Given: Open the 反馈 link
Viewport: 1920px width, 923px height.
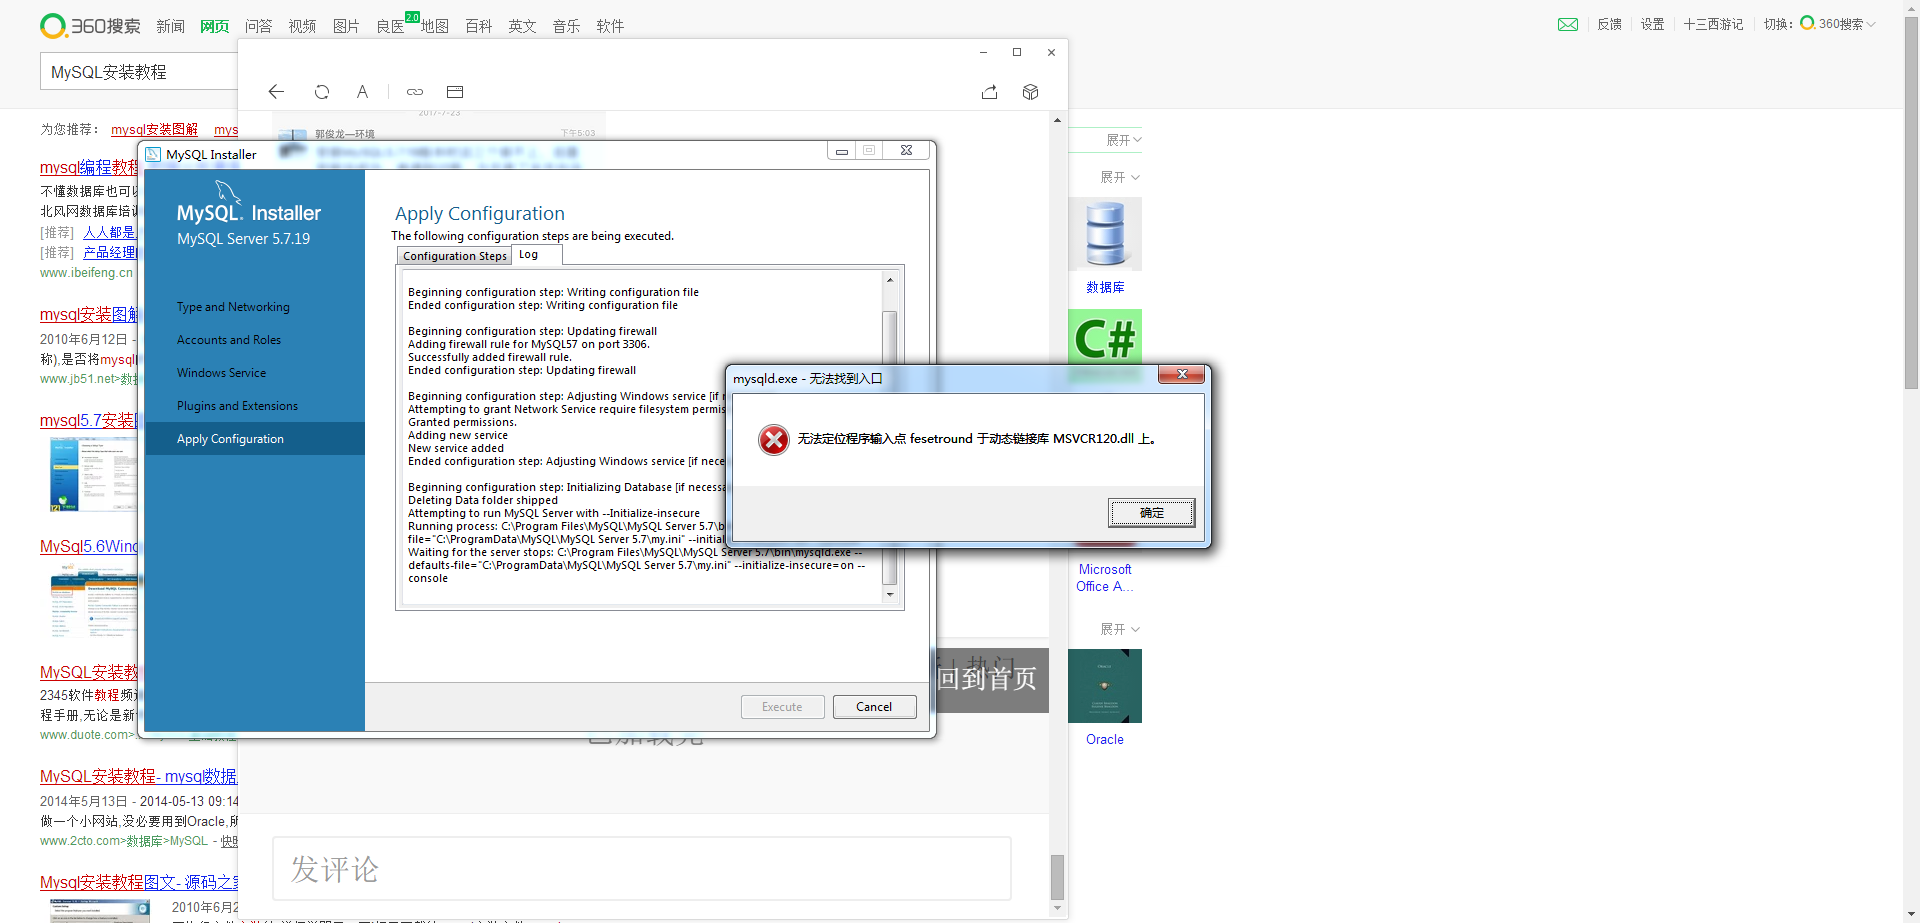Looking at the screenshot, I should pos(1610,24).
